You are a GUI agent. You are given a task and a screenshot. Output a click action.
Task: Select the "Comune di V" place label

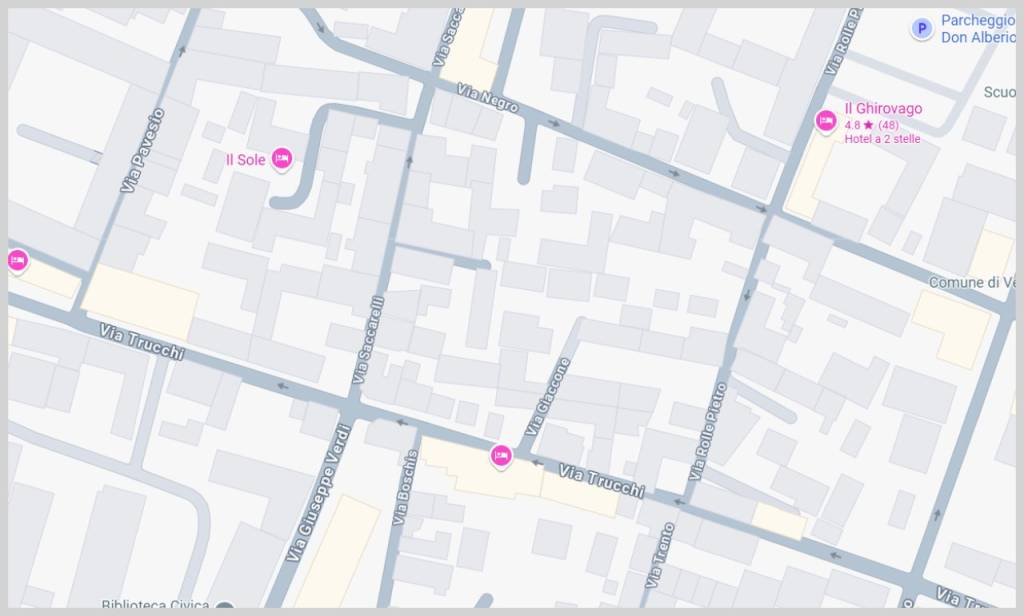click(x=972, y=282)
